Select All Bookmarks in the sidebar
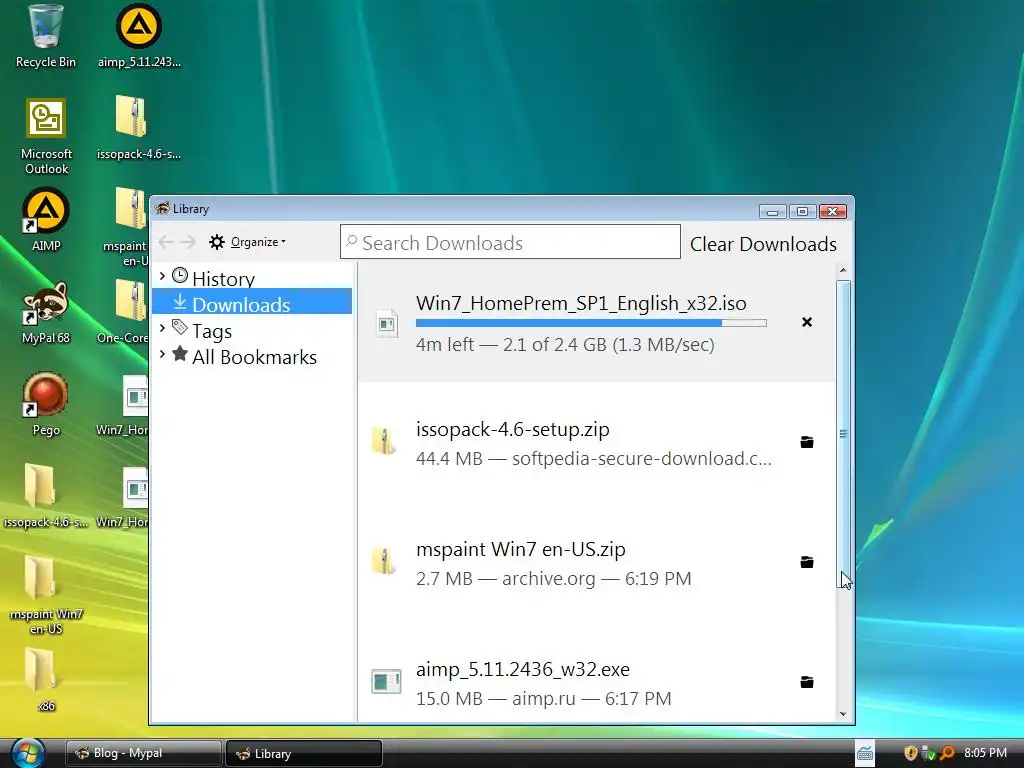The height and width of the screenshot is (768, 1024). [x=254, y=357]
